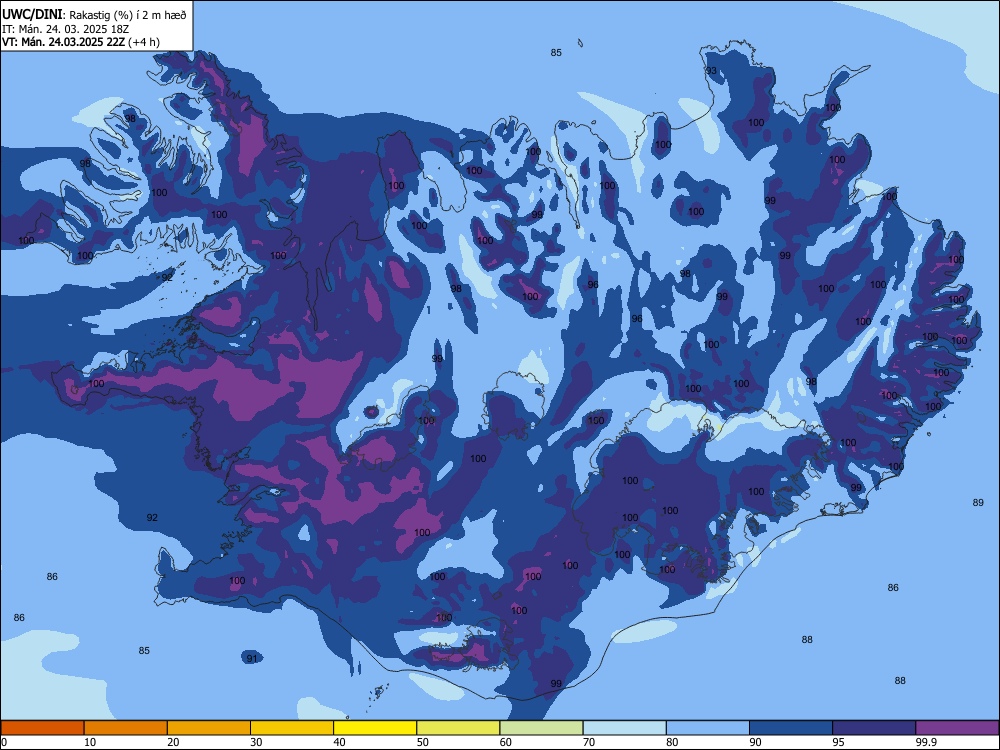
Task: Select the '95' legend scale label
Action: pos(838,742)
